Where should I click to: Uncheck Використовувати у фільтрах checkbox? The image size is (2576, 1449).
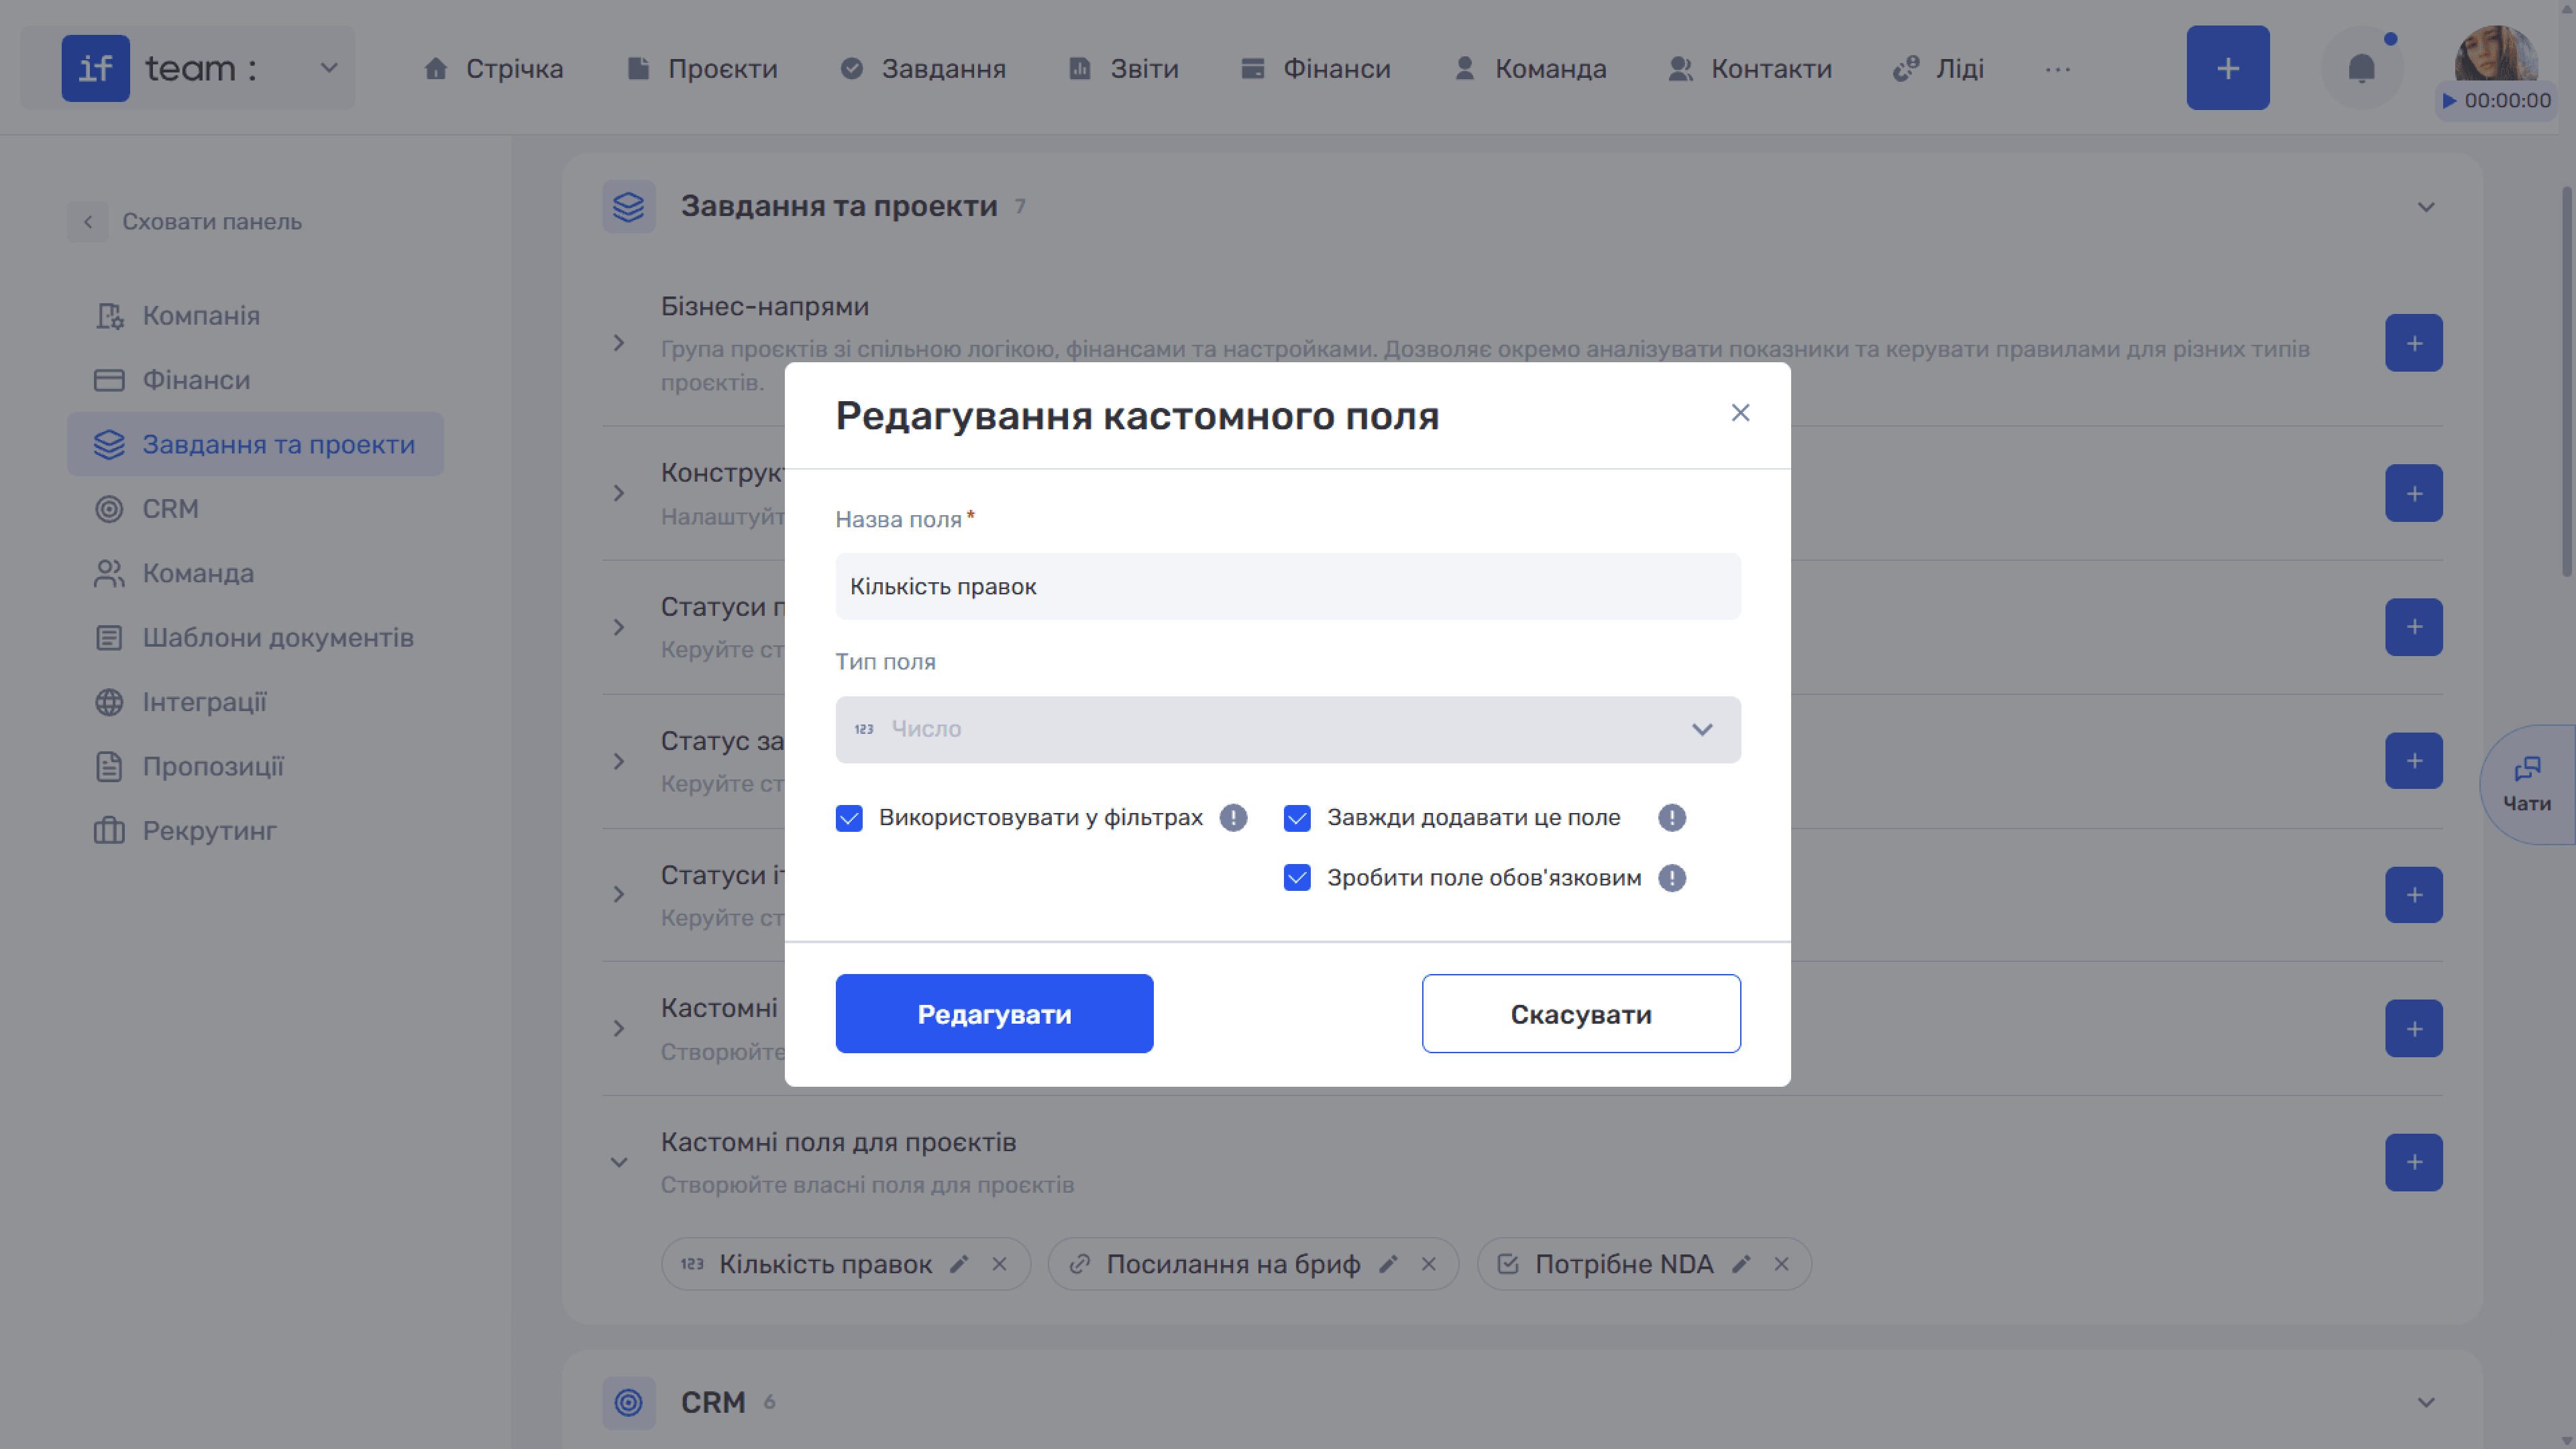(x=848, y=817)
